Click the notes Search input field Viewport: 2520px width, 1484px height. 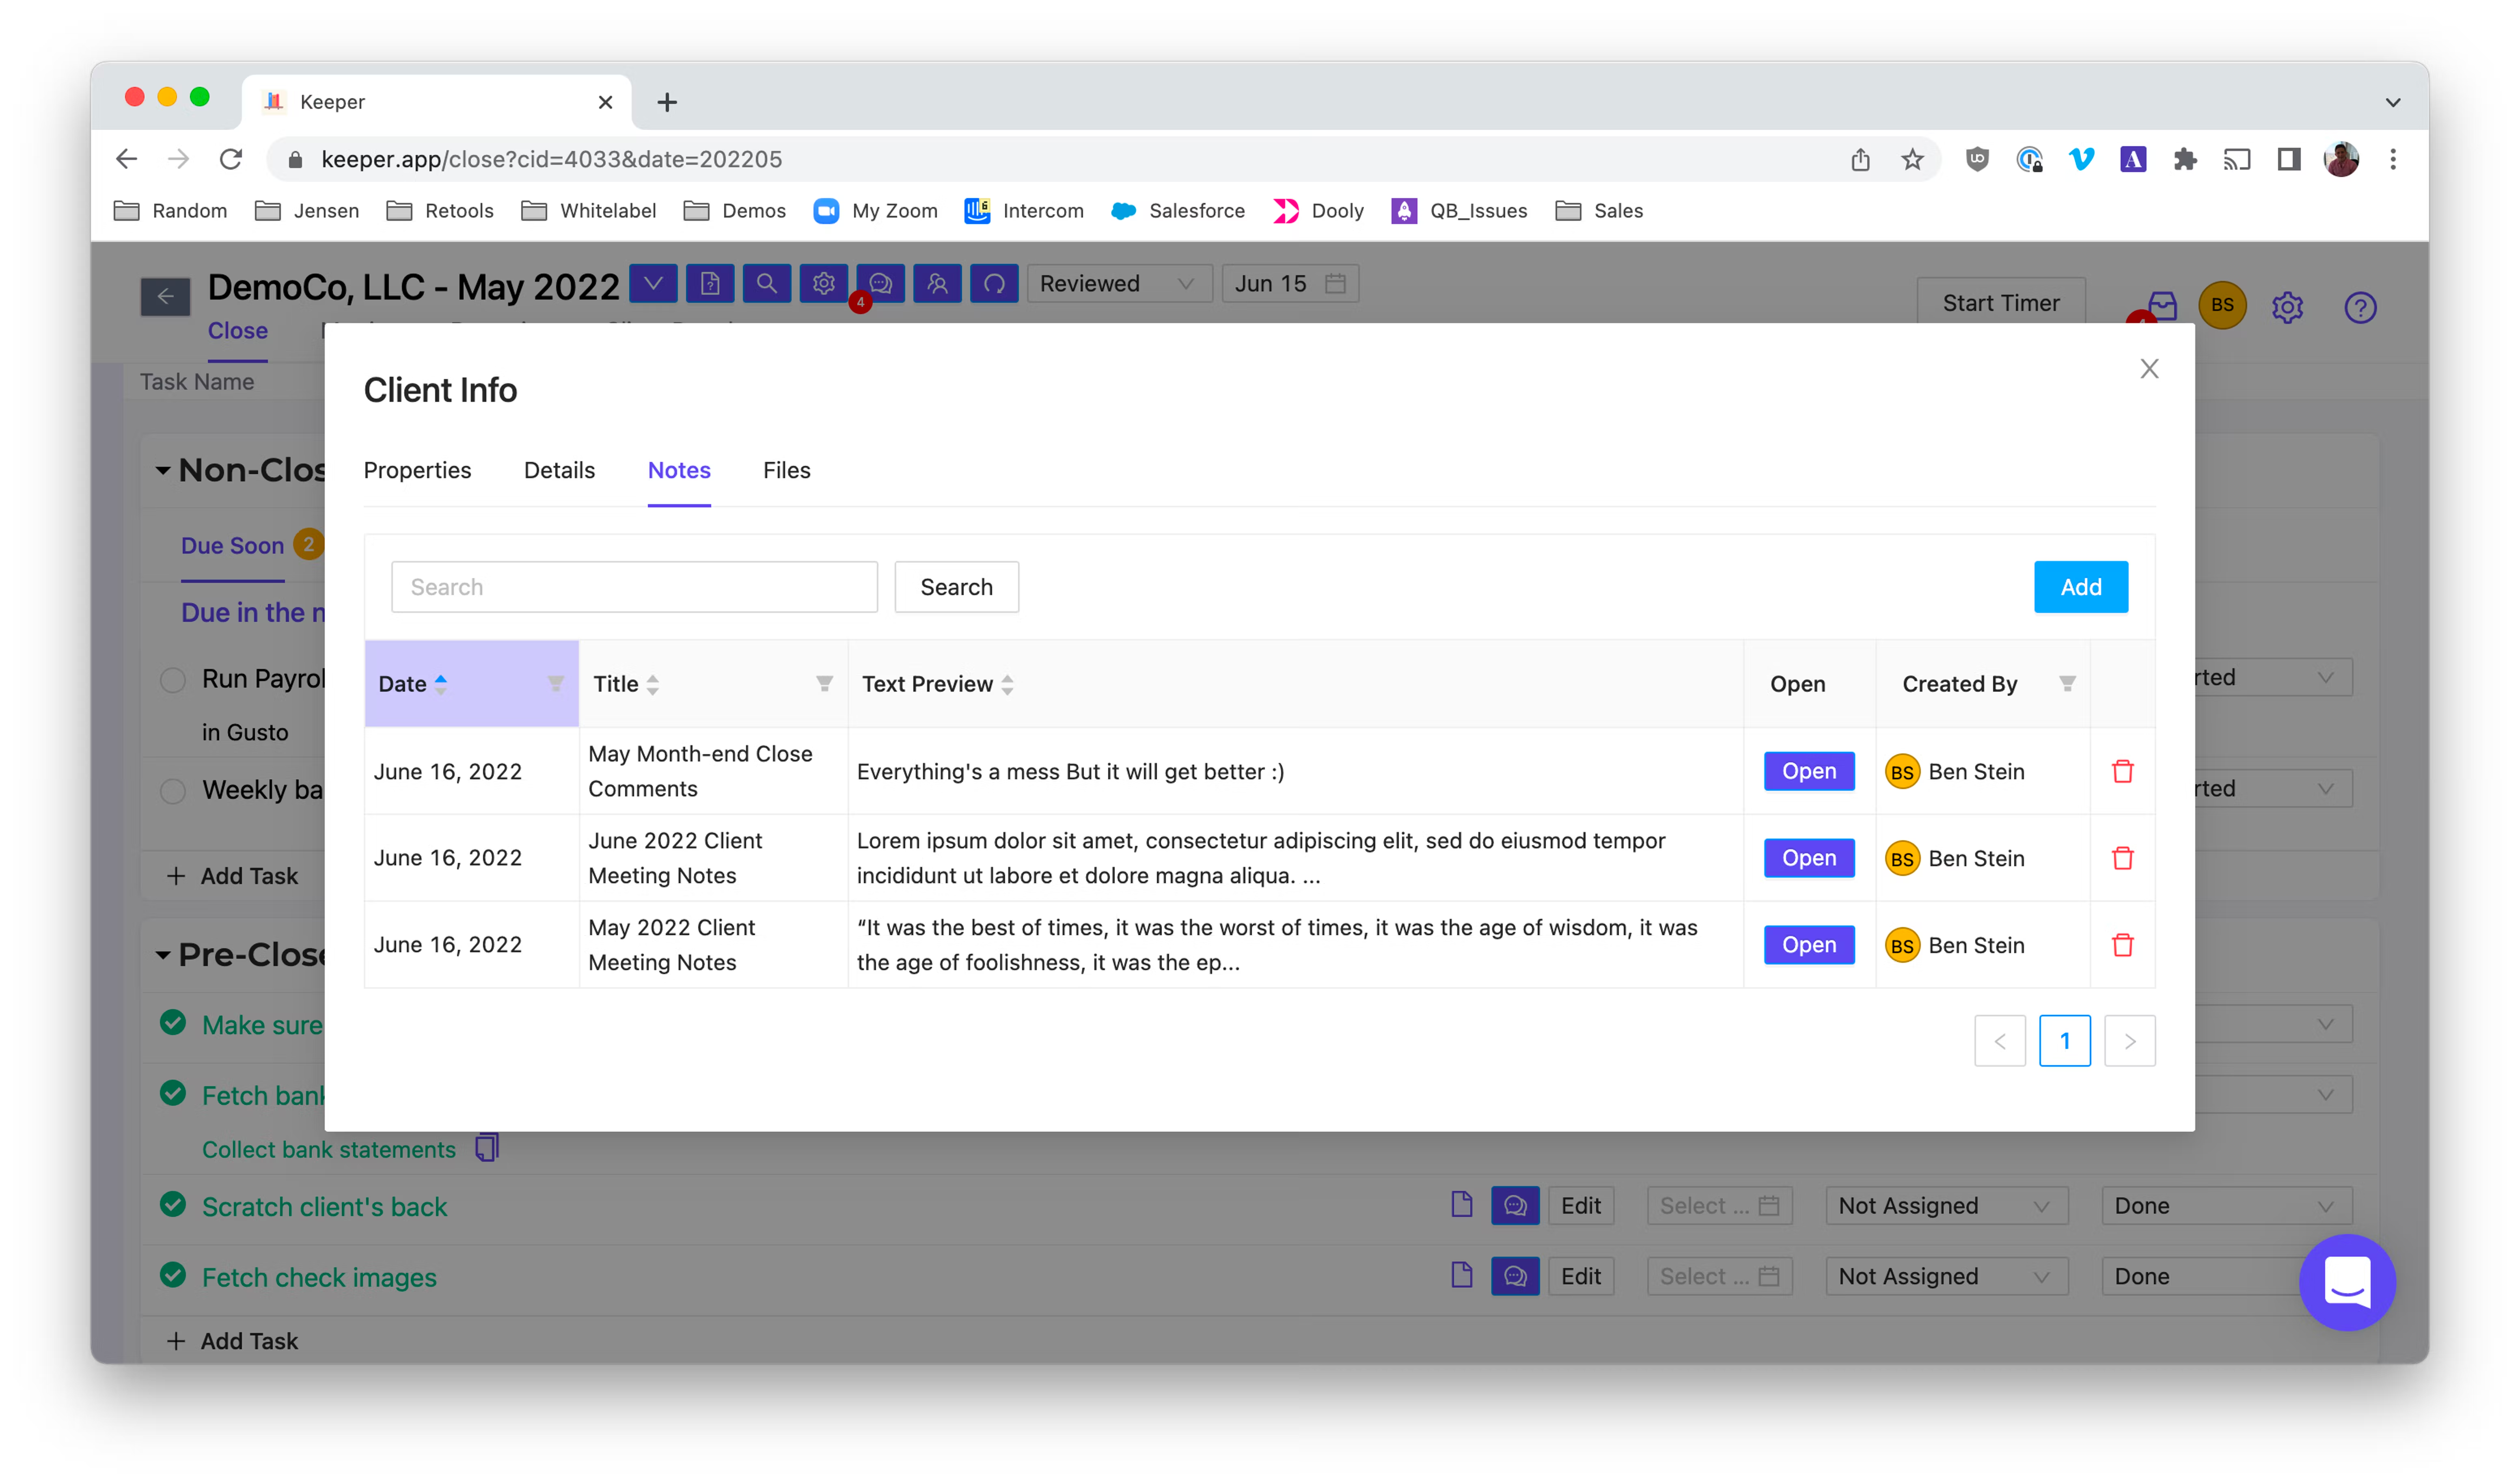point(634,587)
